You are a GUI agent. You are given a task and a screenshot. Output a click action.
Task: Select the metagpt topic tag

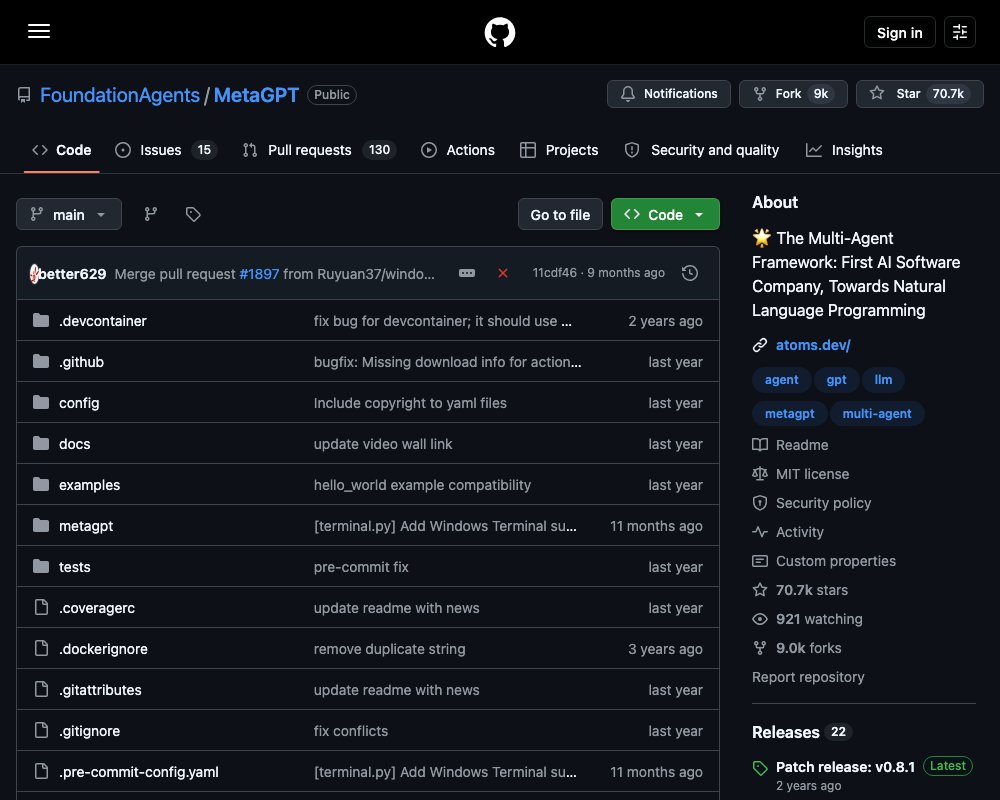[x=790, y=413]
